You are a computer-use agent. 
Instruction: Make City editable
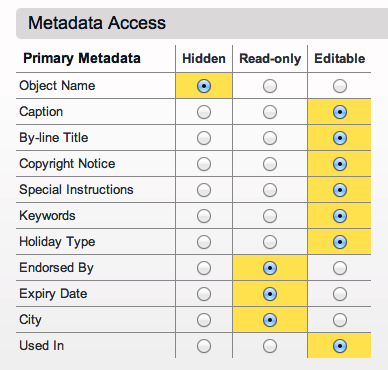click(340, 320)
